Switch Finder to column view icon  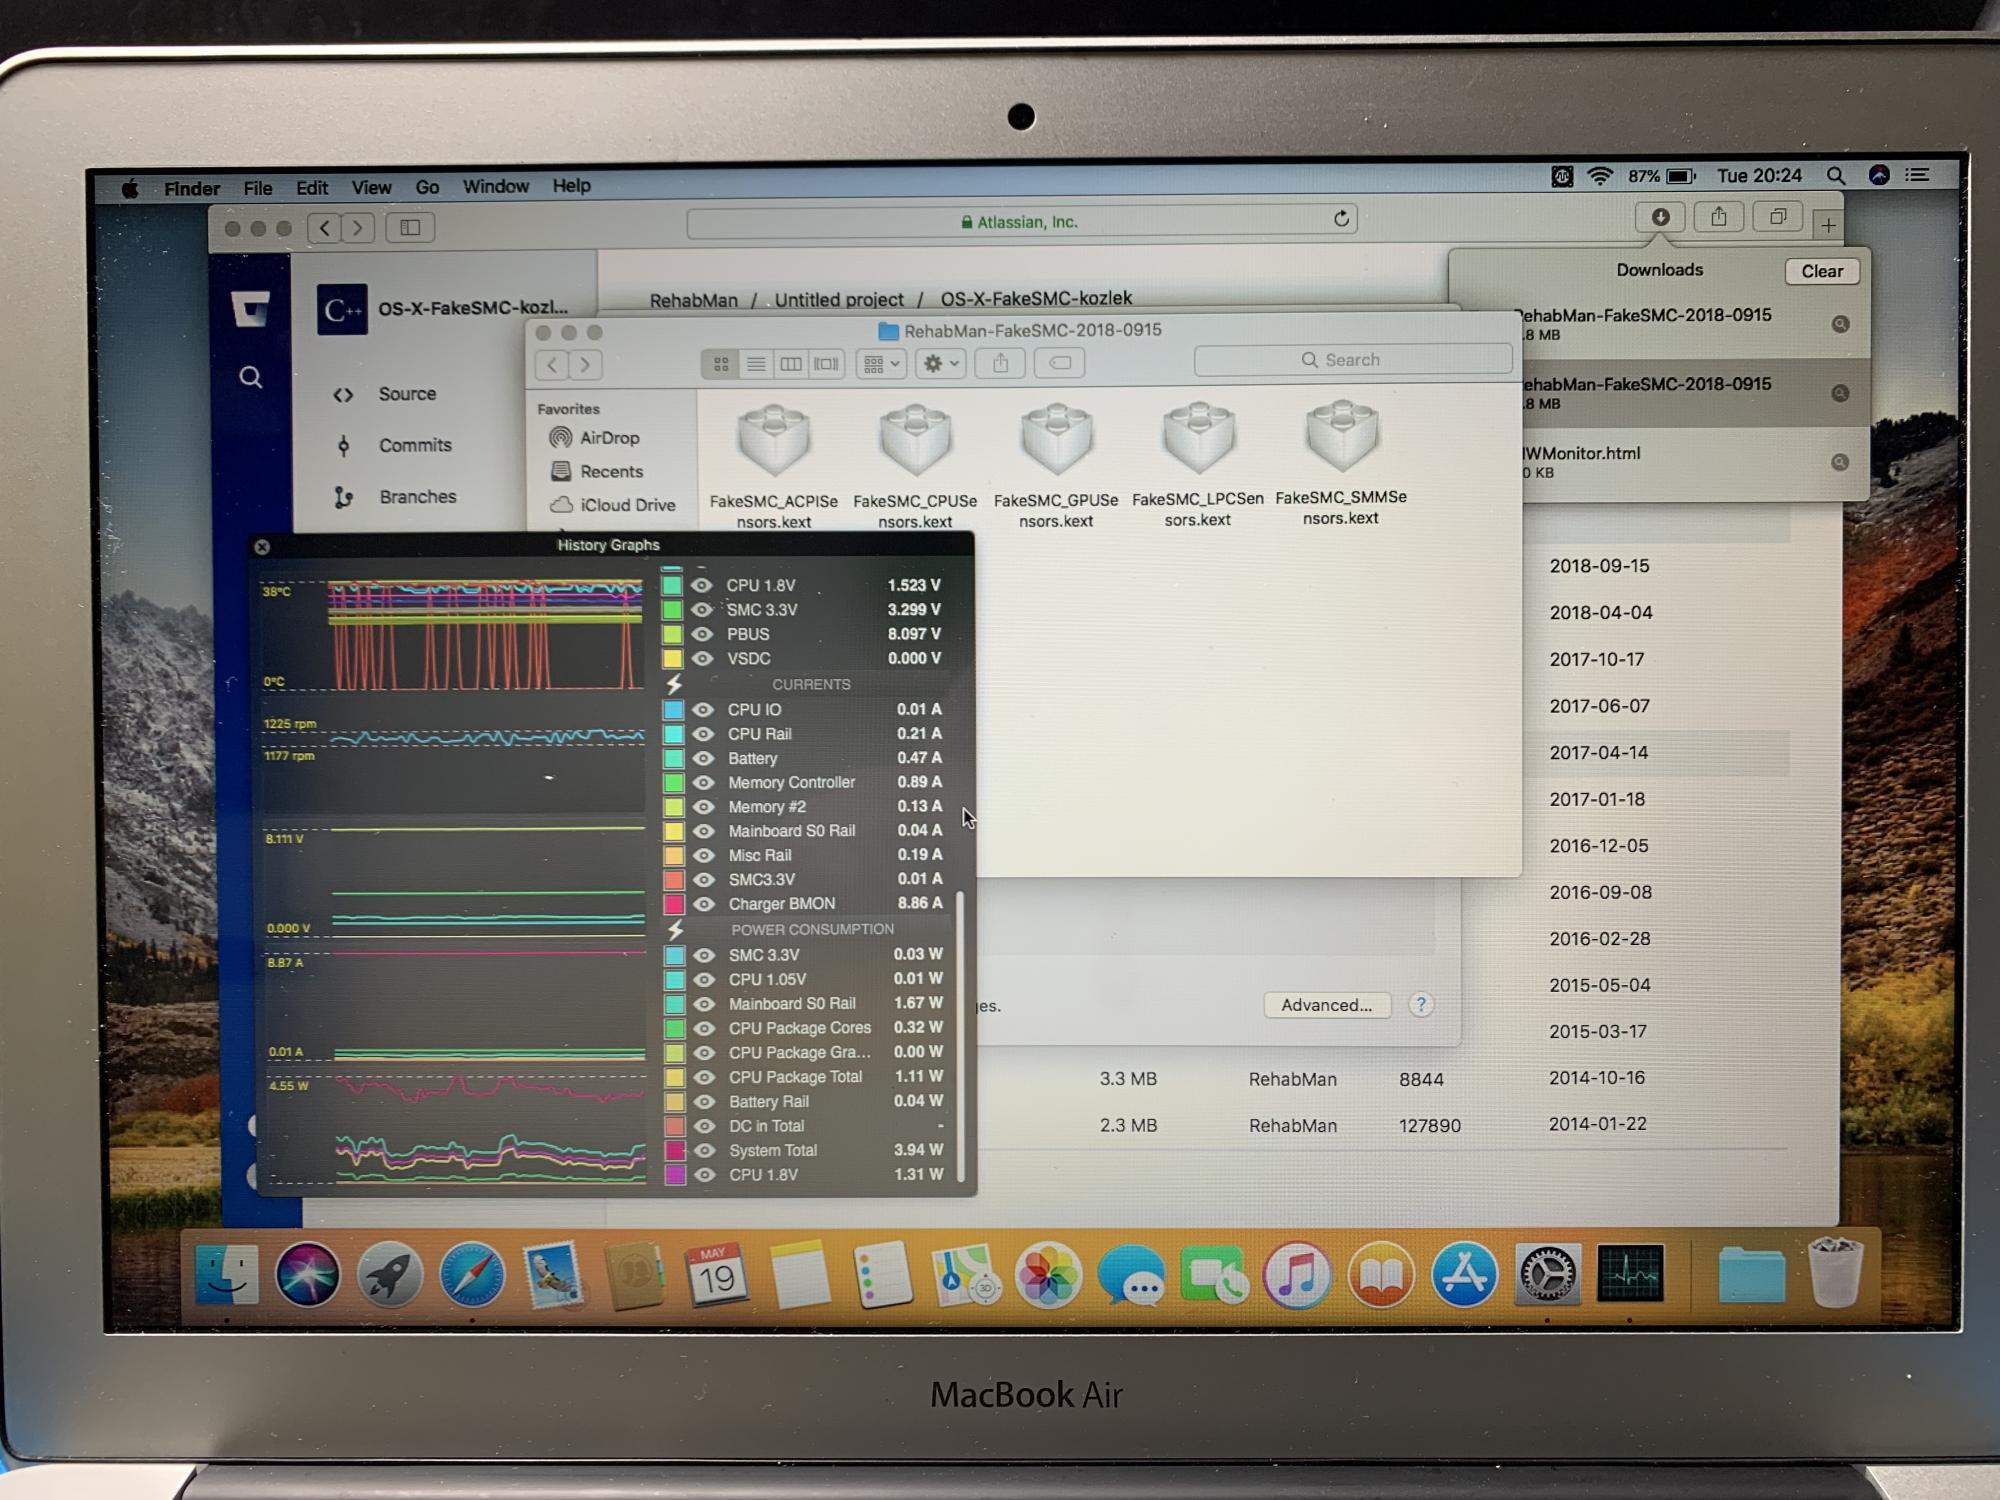click(x=790, y=364)
